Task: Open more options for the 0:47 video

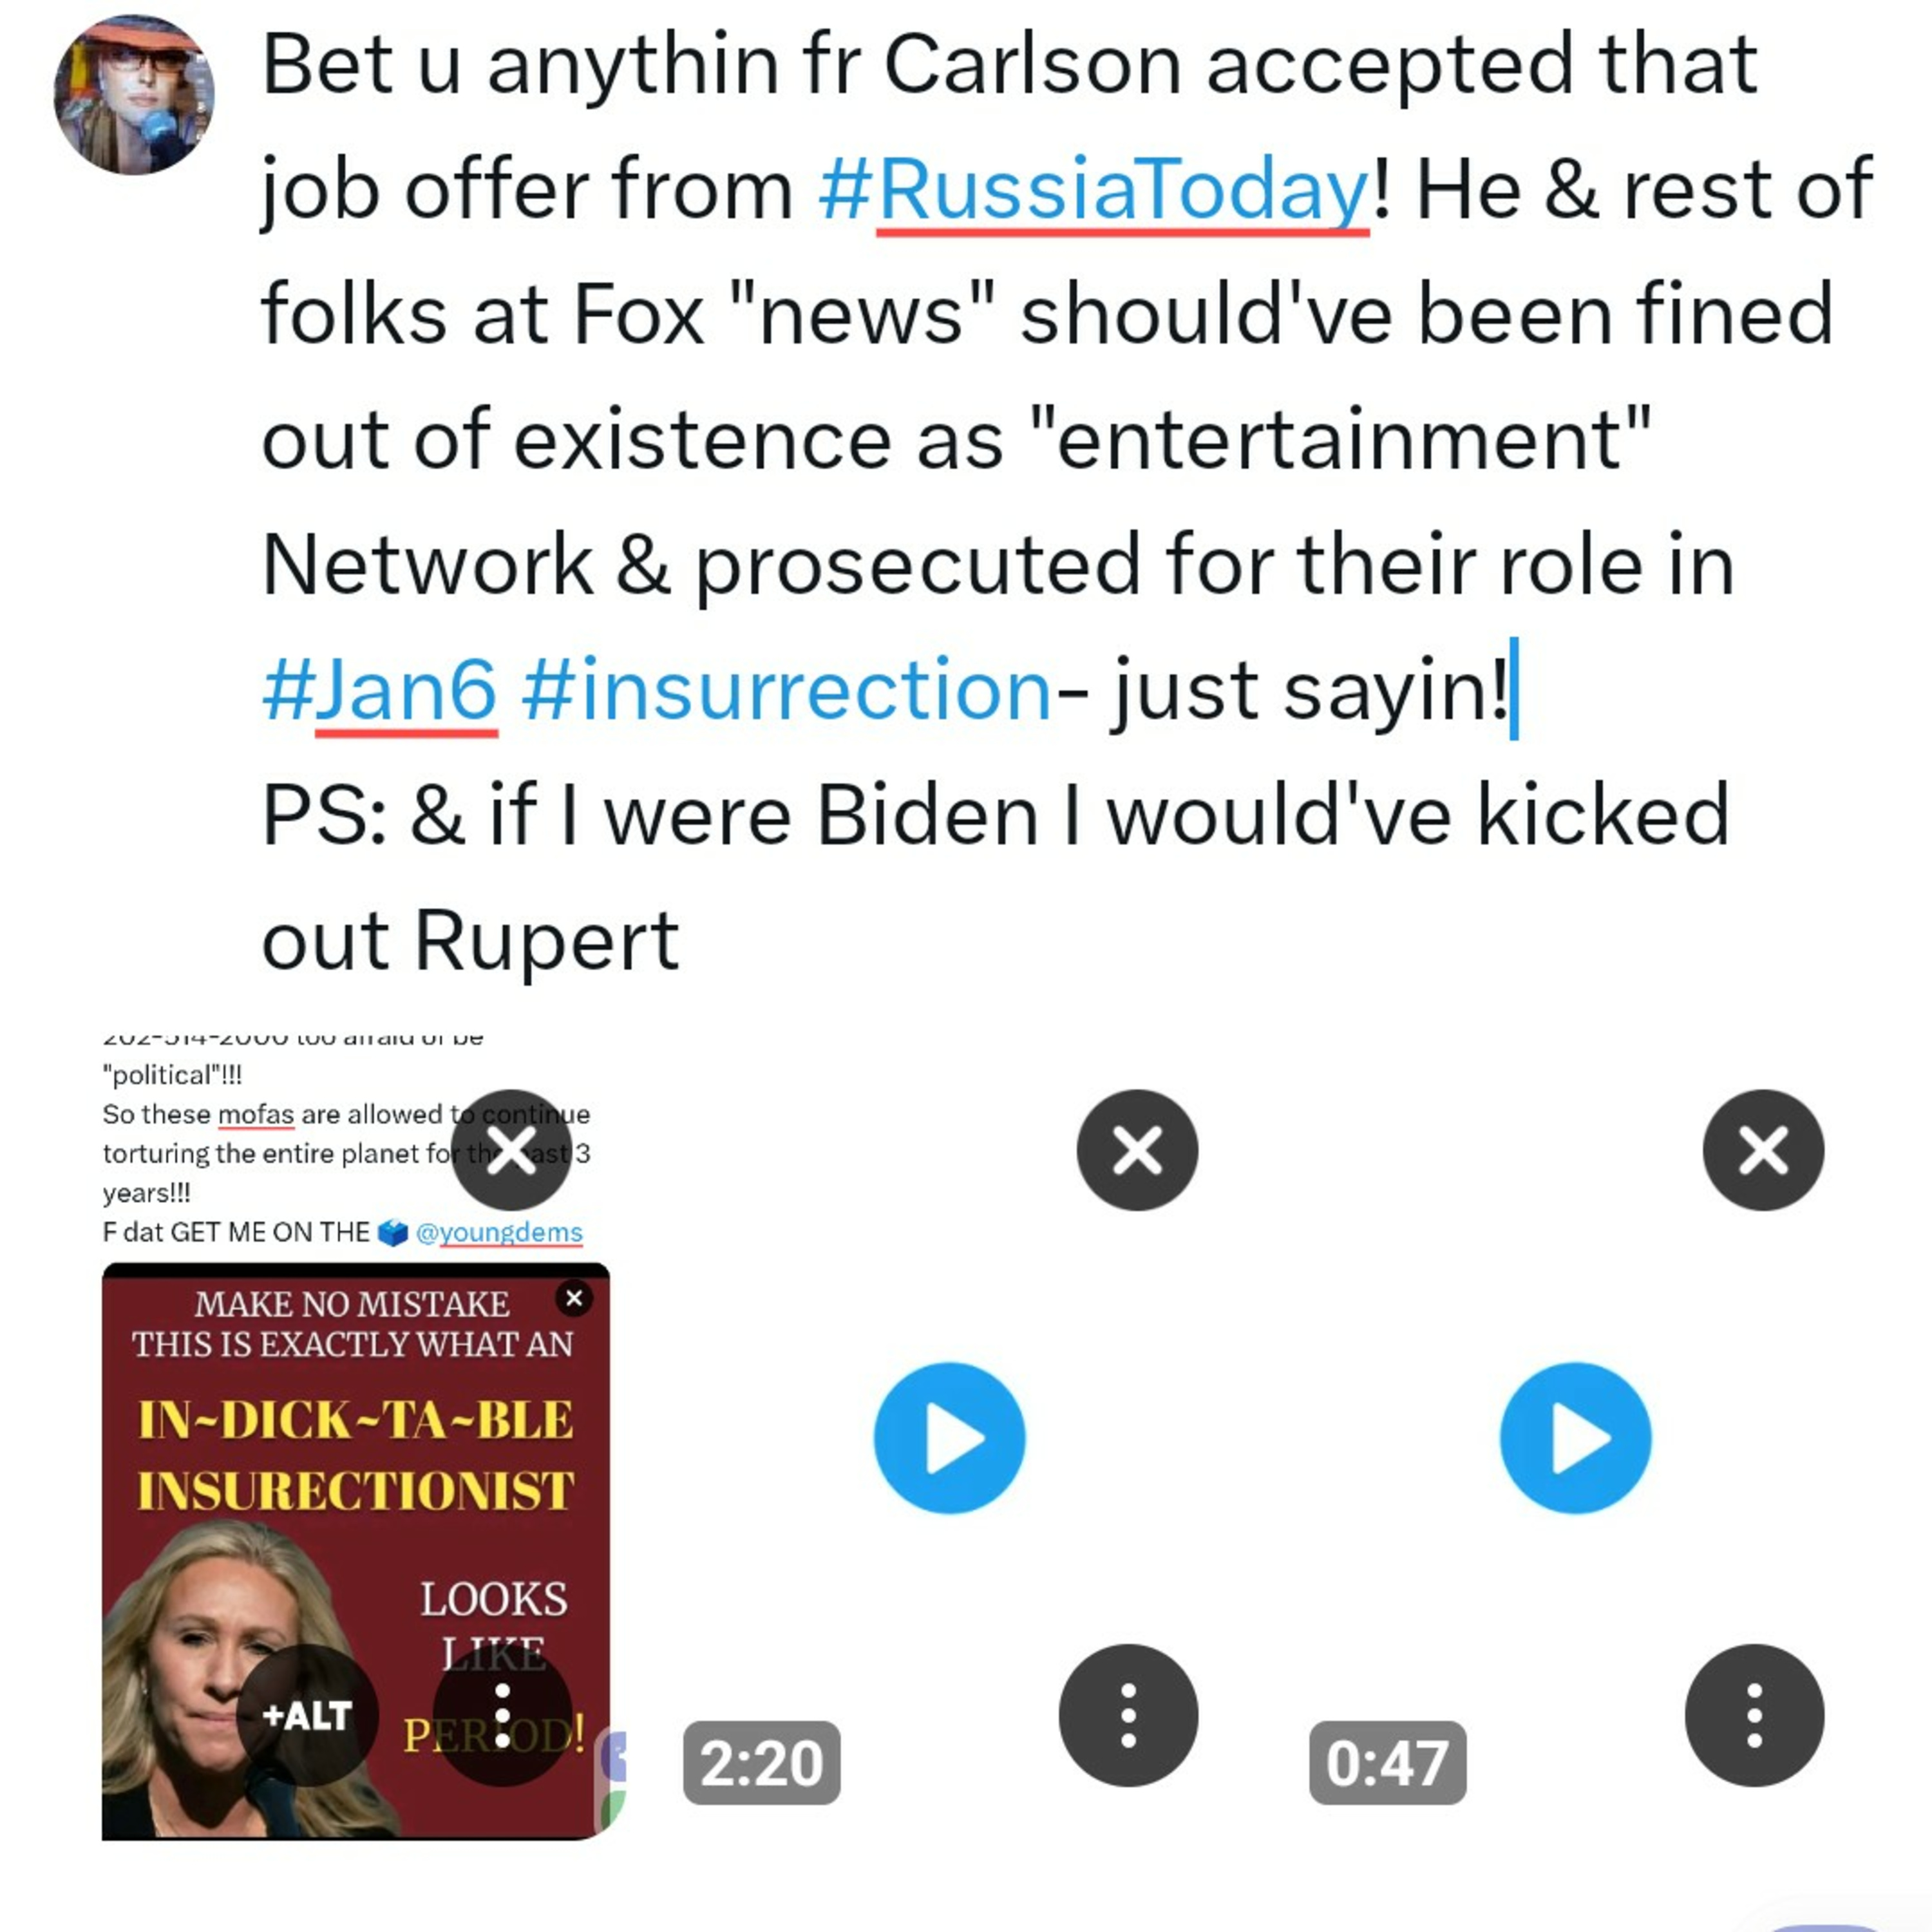Action: [x=1754, y=1716]
